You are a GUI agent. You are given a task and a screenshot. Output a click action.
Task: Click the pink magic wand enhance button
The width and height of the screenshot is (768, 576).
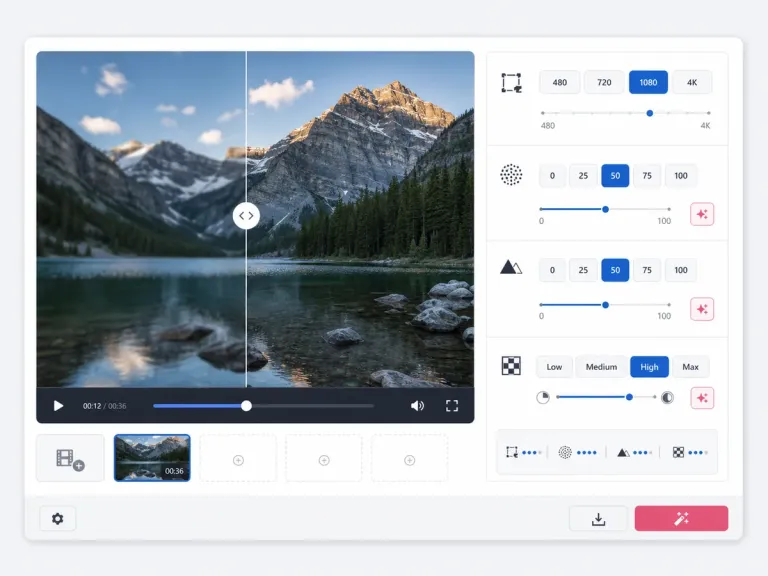pos(681,519)
